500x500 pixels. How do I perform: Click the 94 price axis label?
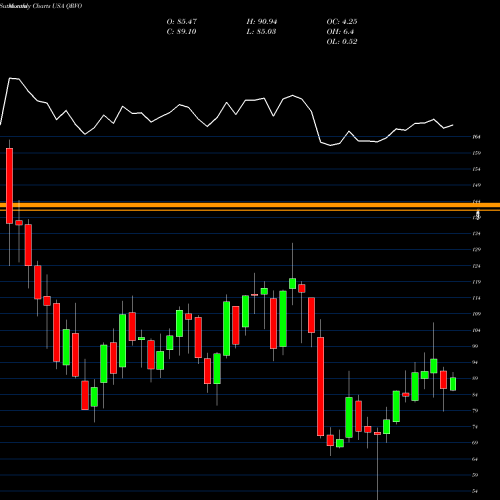(x=475, y=362)
